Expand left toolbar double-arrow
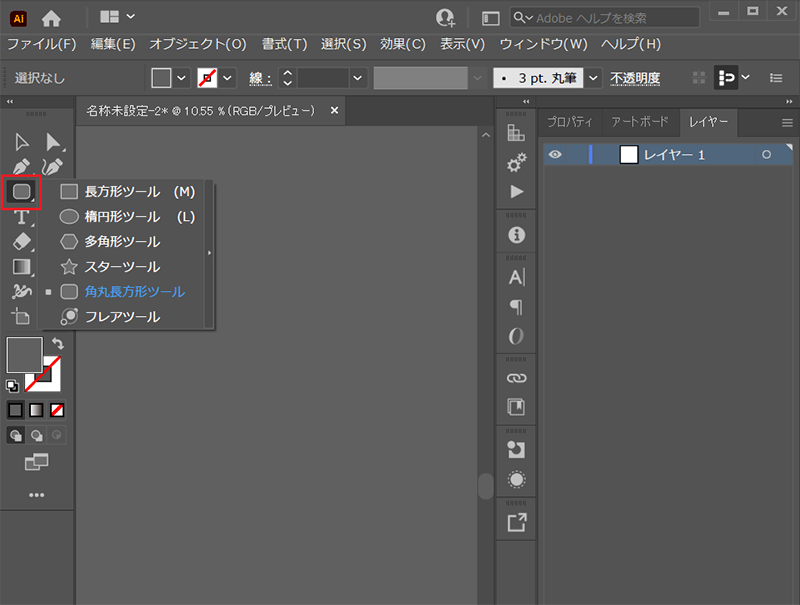The image size is (800, 605). click(9, 102)
